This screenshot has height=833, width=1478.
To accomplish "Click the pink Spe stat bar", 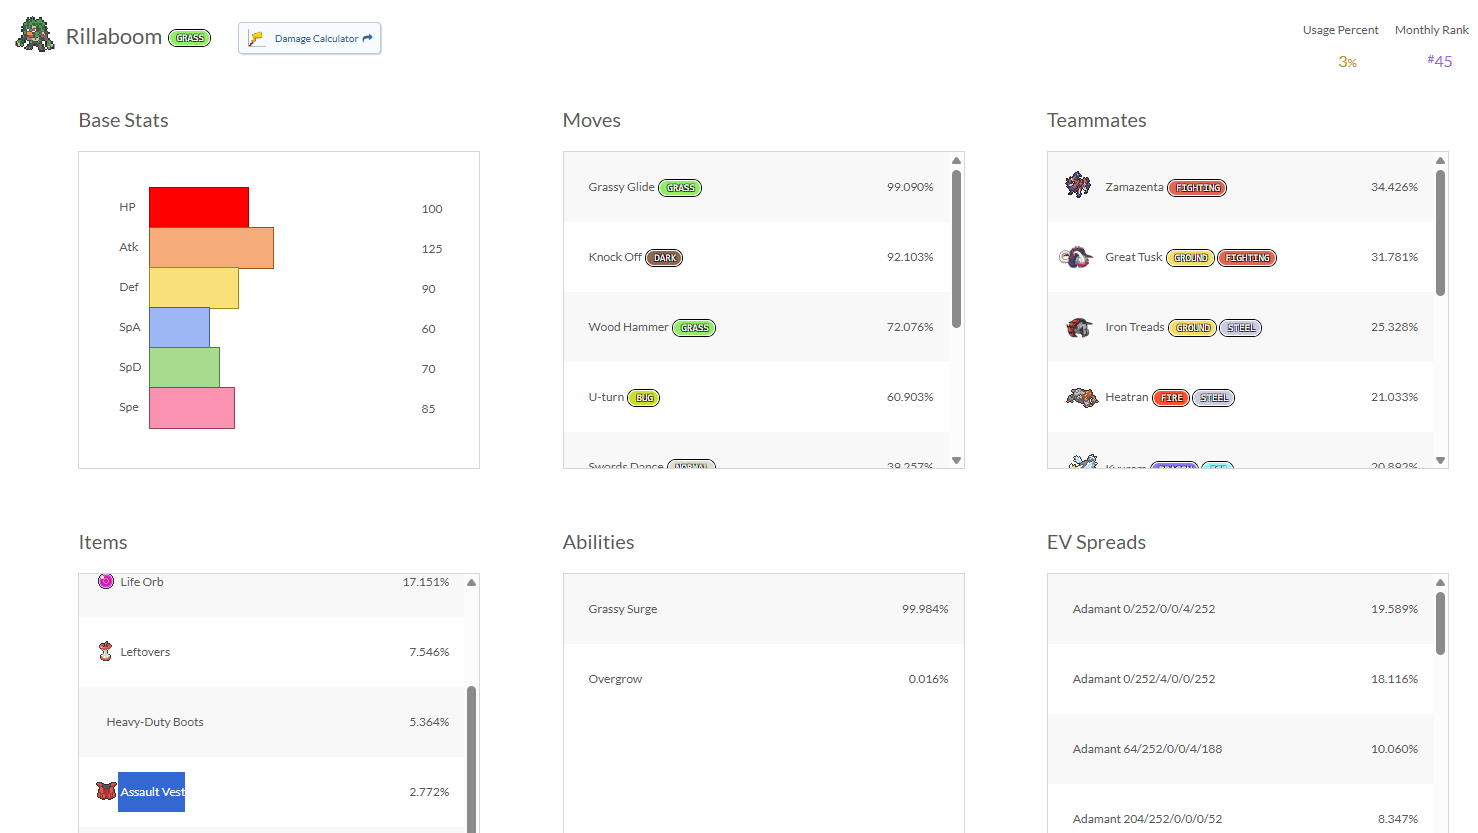I will coord(192,408).
